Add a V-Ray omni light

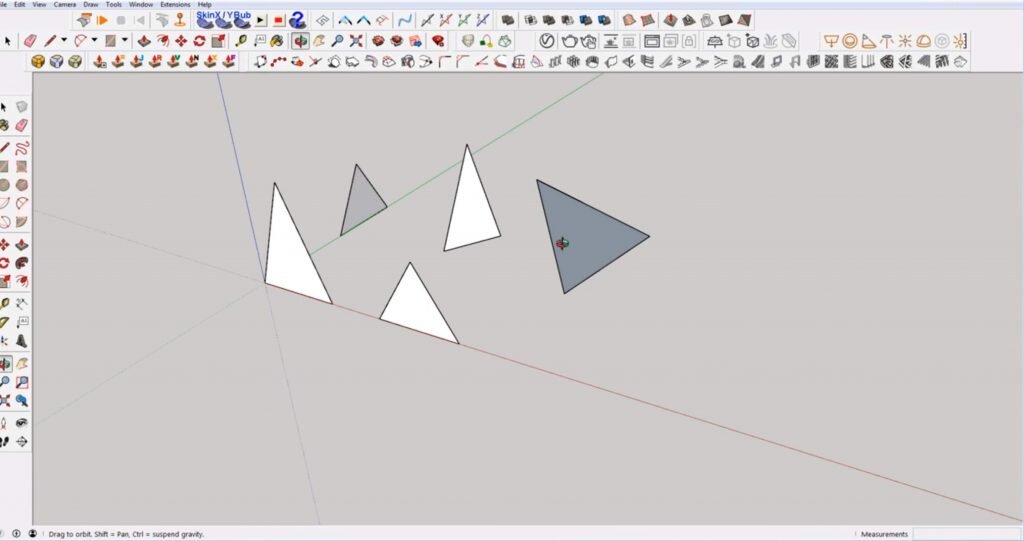tap(905, 41)
